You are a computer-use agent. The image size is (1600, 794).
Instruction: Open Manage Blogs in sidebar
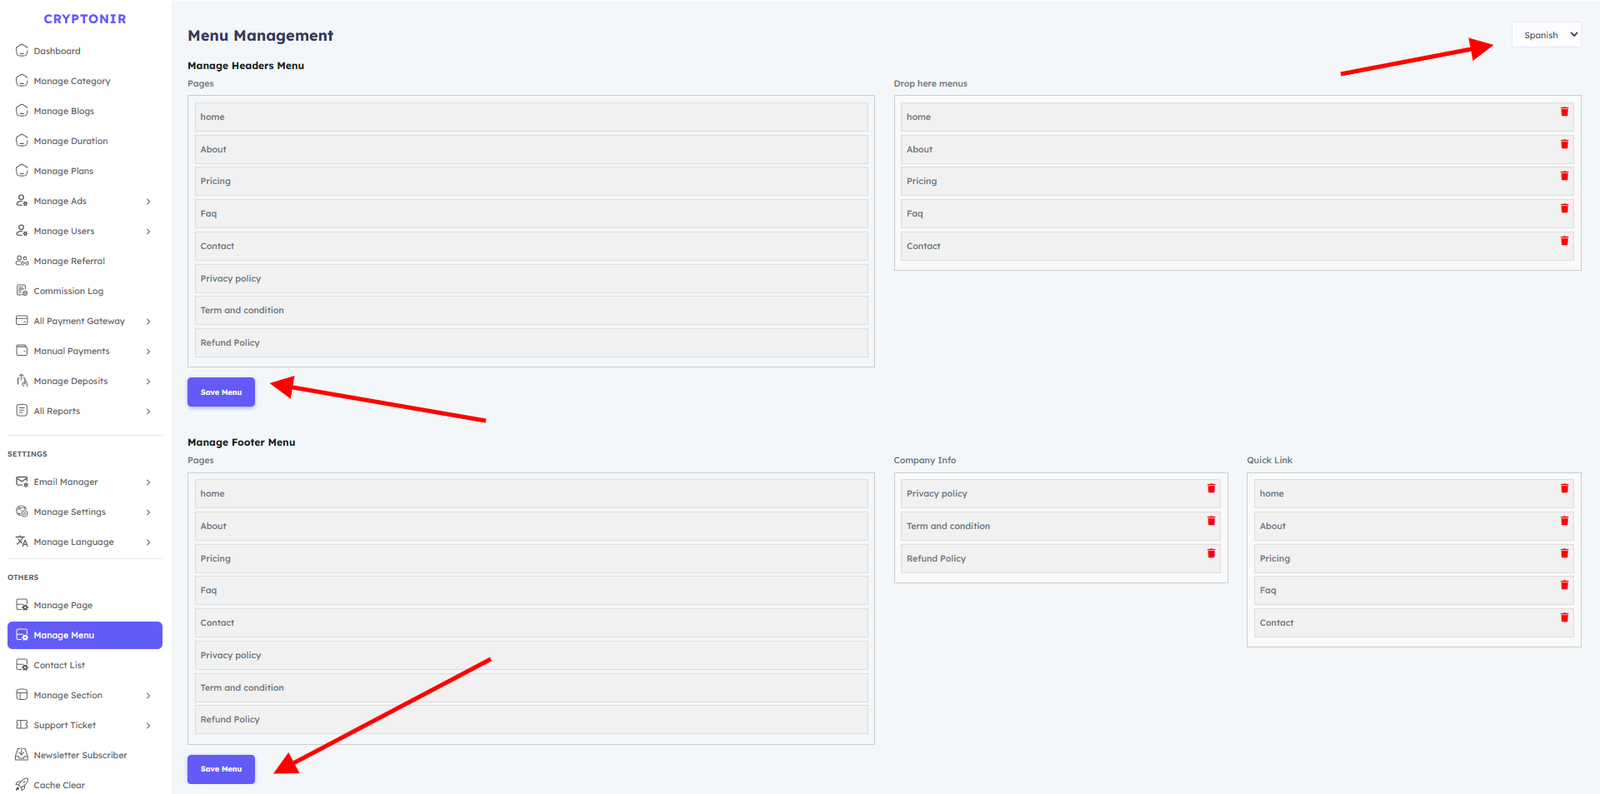64,111
